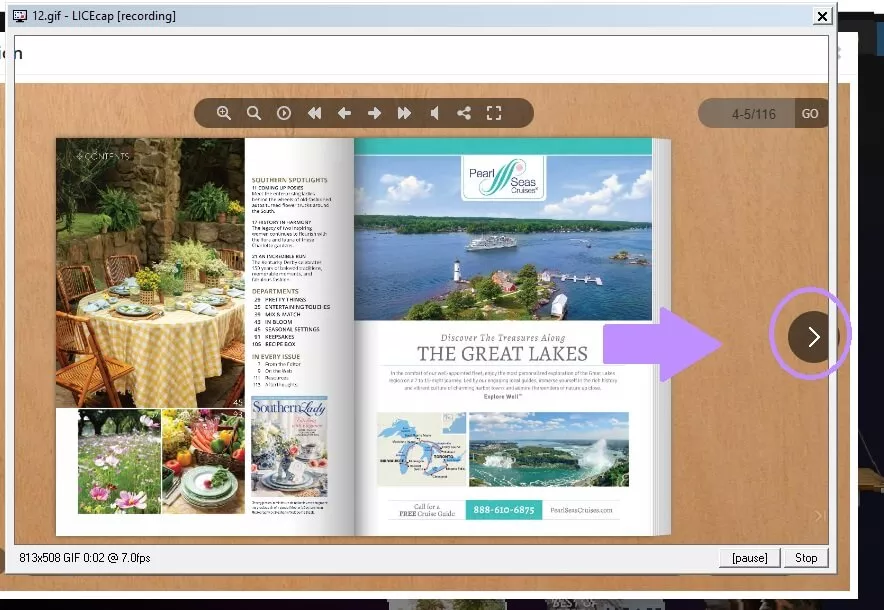The width and height of the screenshot is (884, 610).
Task: Open the Share icon
Action: [464, 113]
